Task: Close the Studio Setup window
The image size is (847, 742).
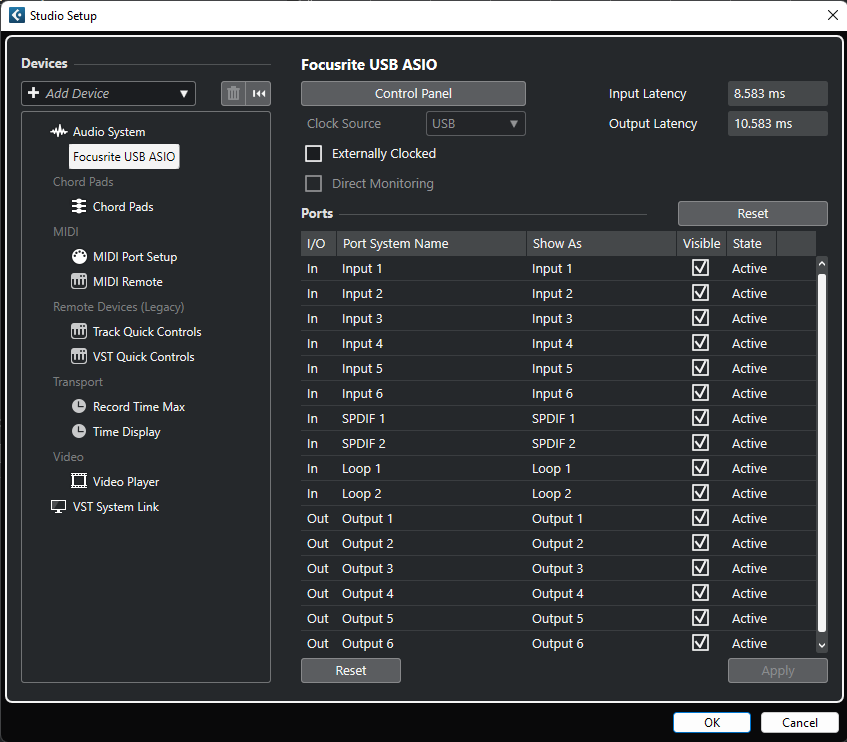Action: (x=832, y=15)
